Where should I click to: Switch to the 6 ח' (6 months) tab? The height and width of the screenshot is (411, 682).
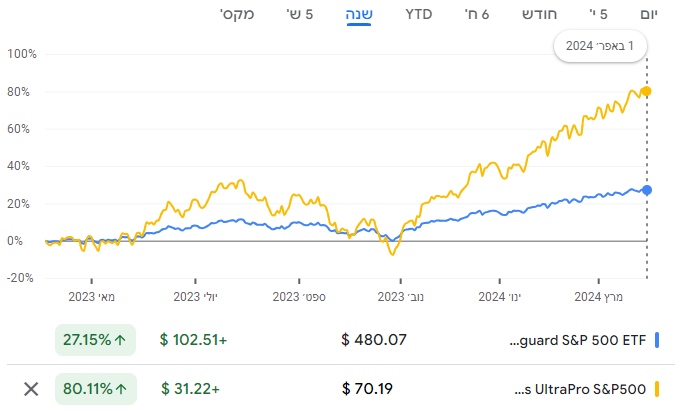[478, 15]
